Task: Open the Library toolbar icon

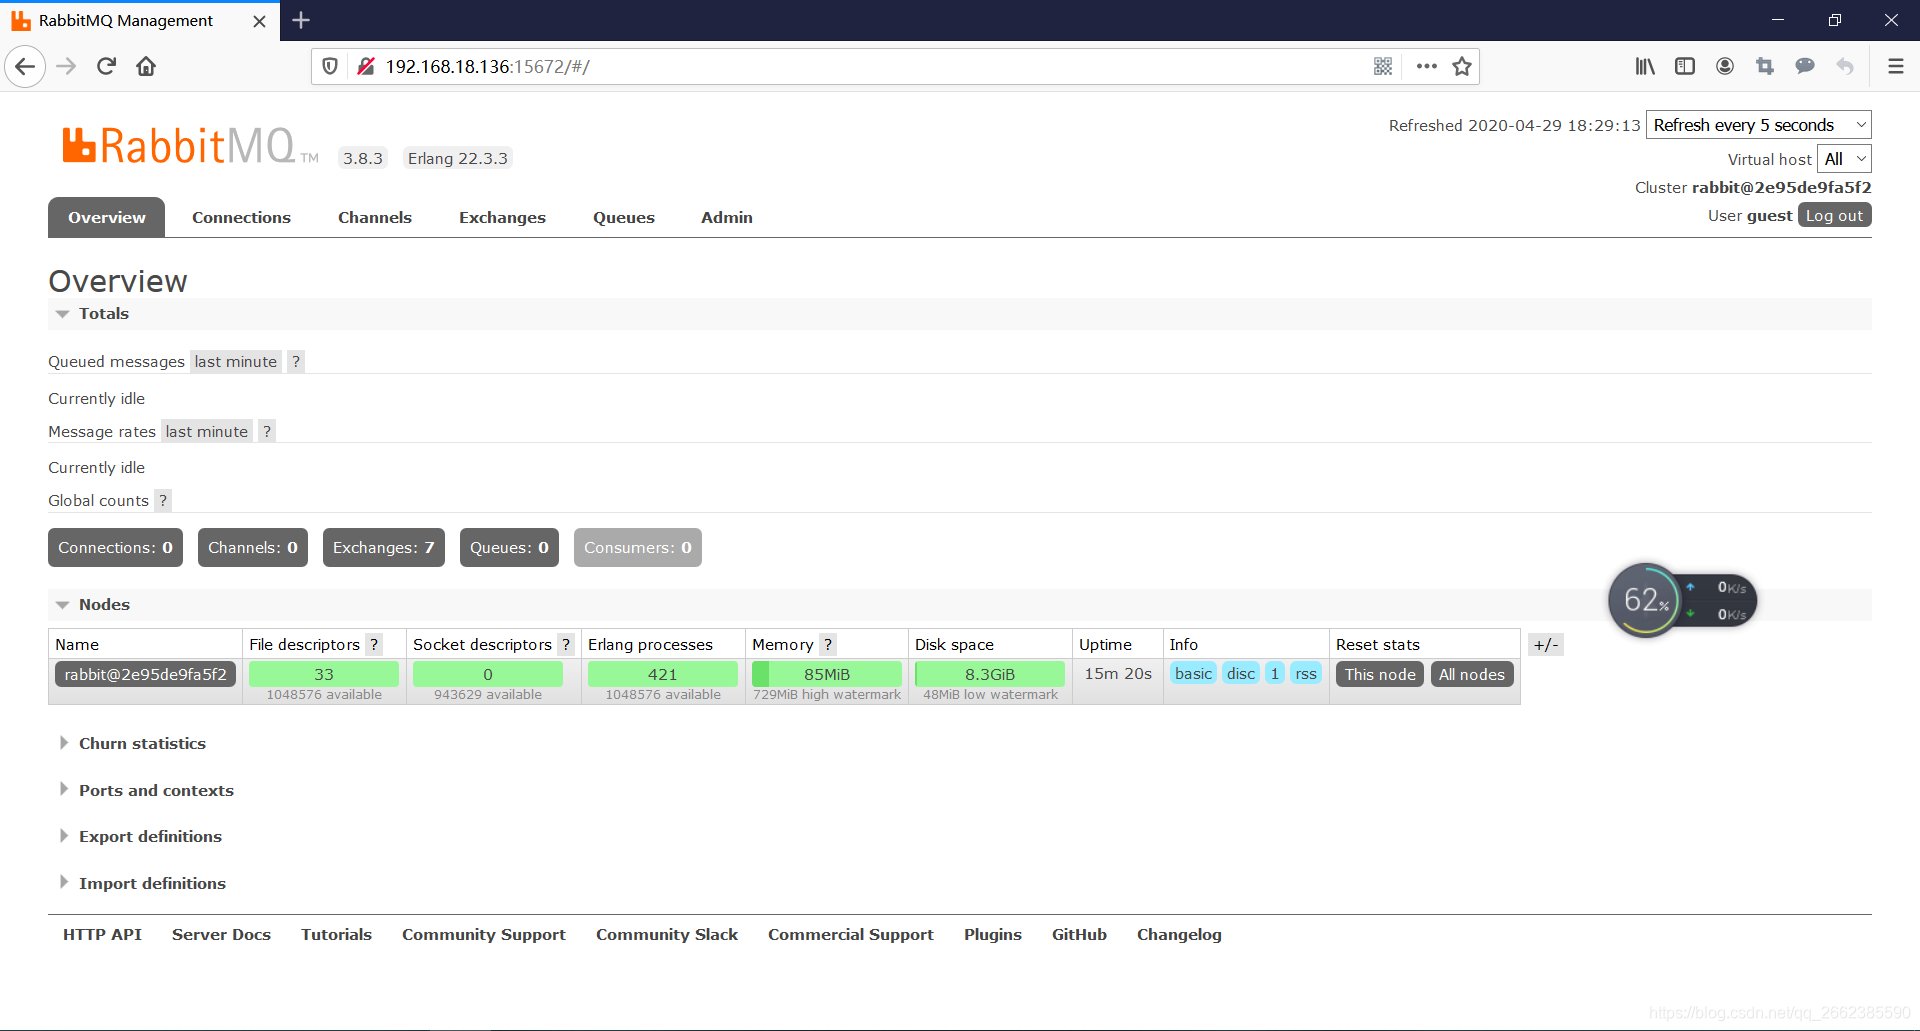Action: (1645, 67)
